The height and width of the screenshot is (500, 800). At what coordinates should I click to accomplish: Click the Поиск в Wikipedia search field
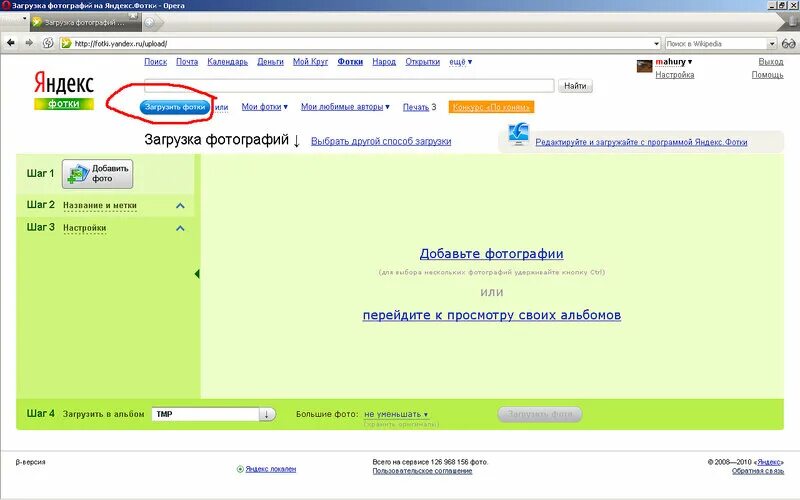click(715, 44)
